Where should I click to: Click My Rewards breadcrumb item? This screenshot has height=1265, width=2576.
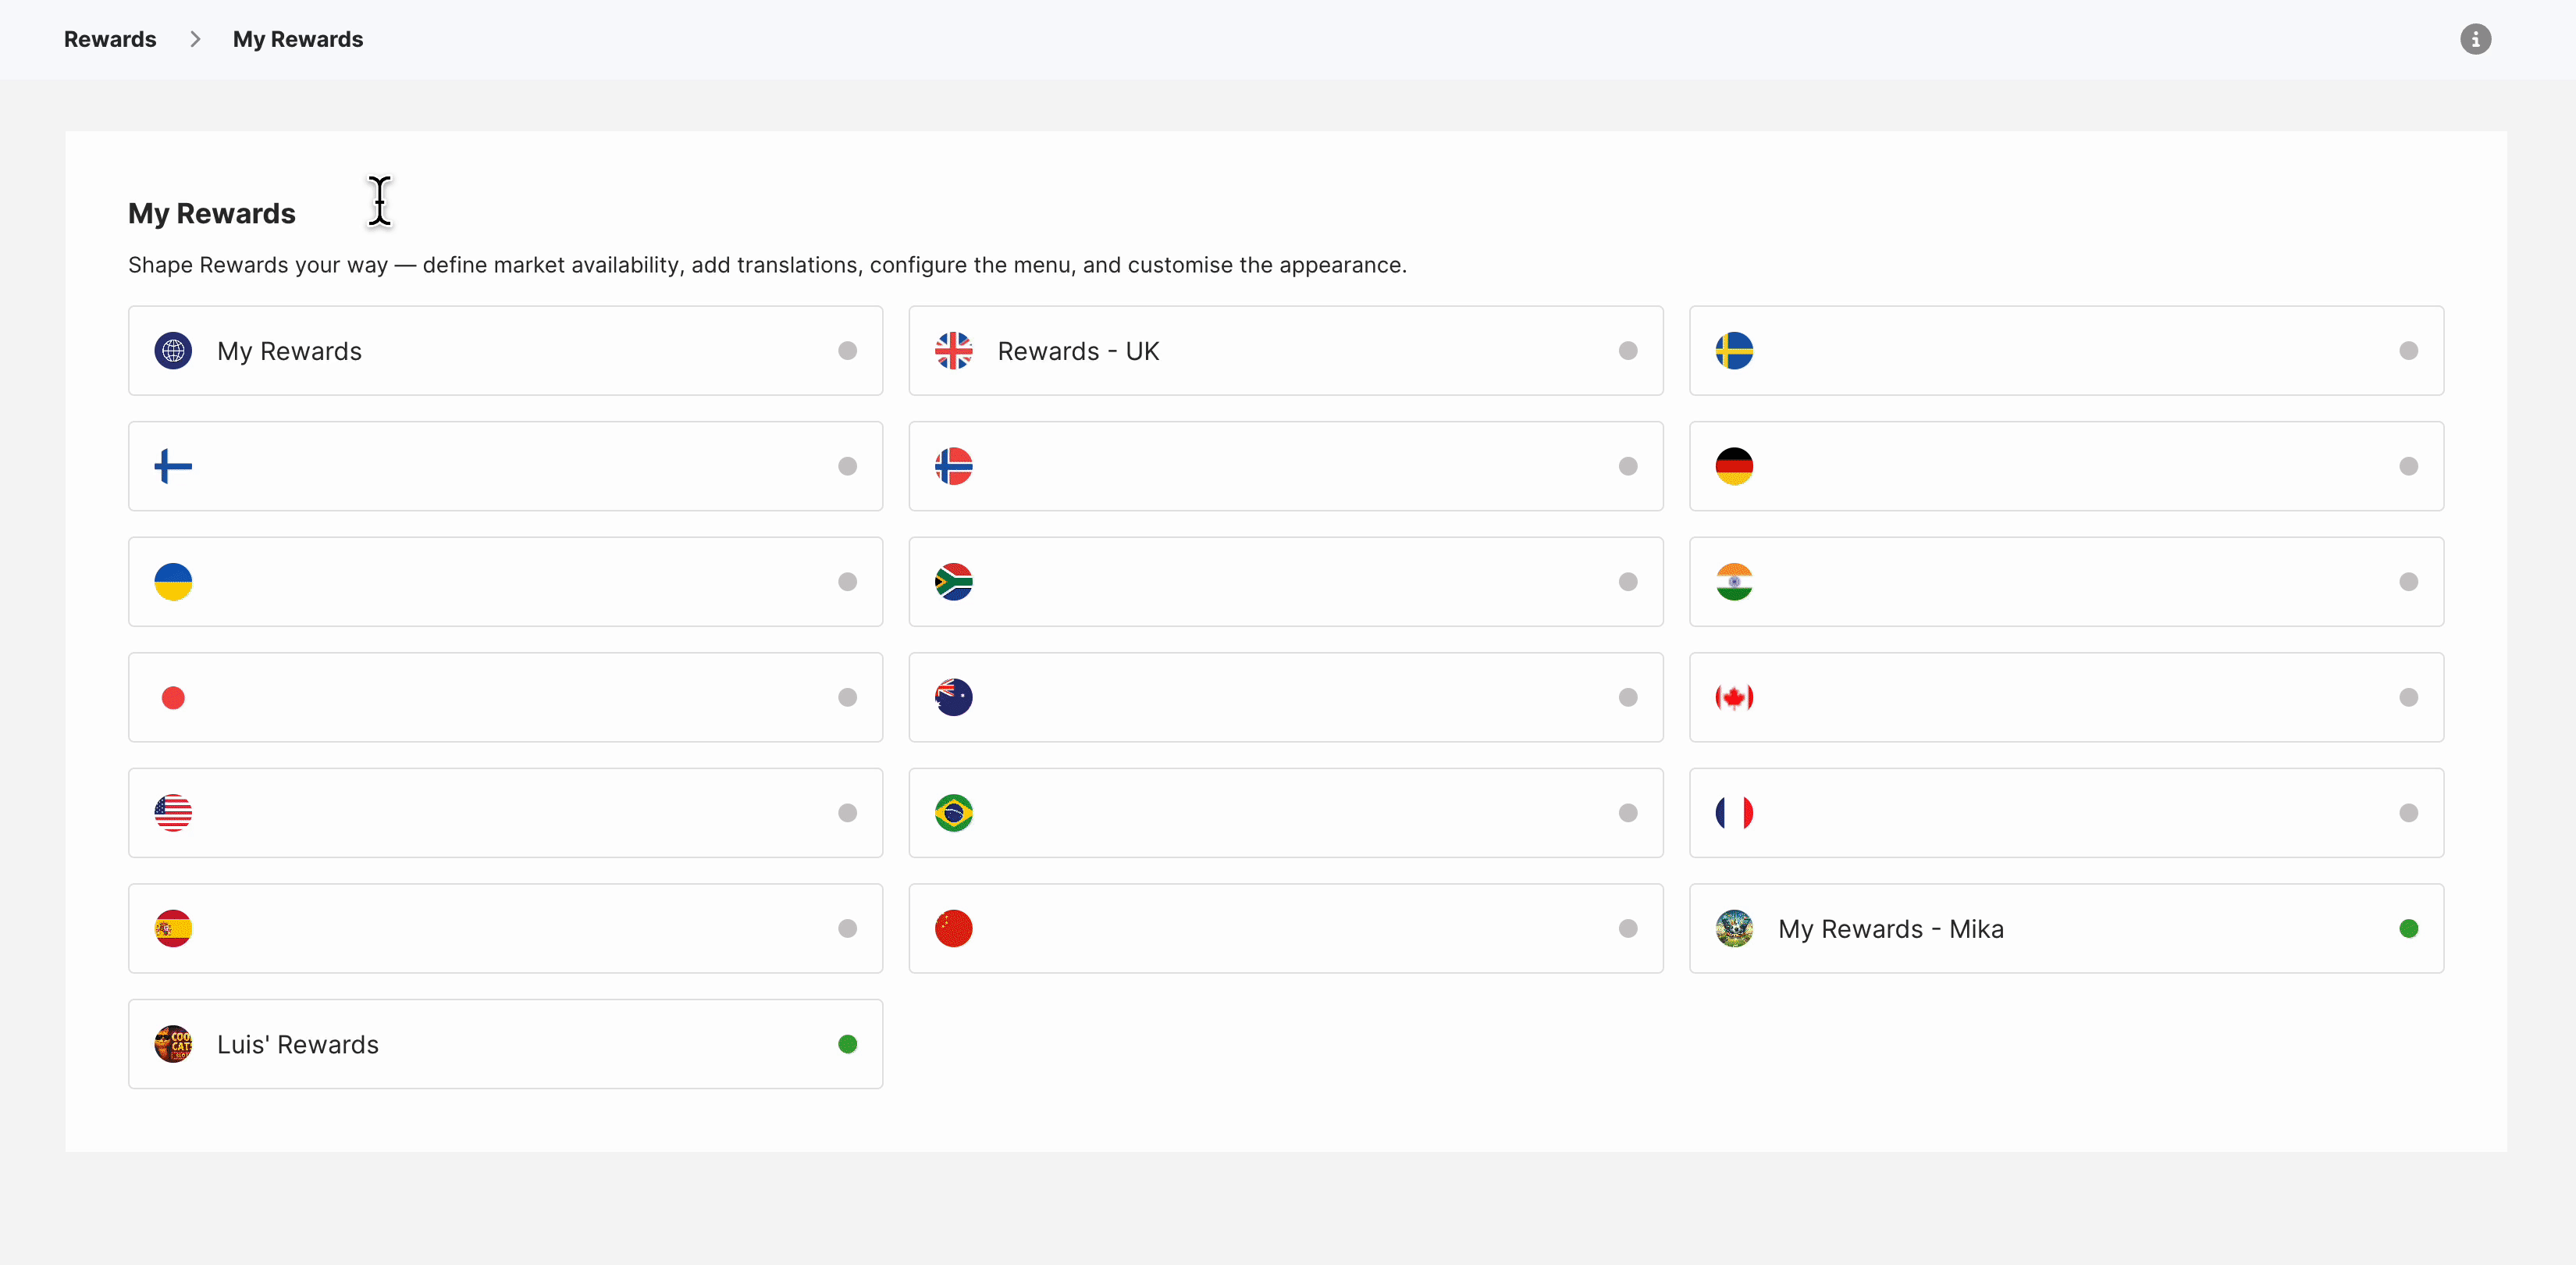pos(298,39)
